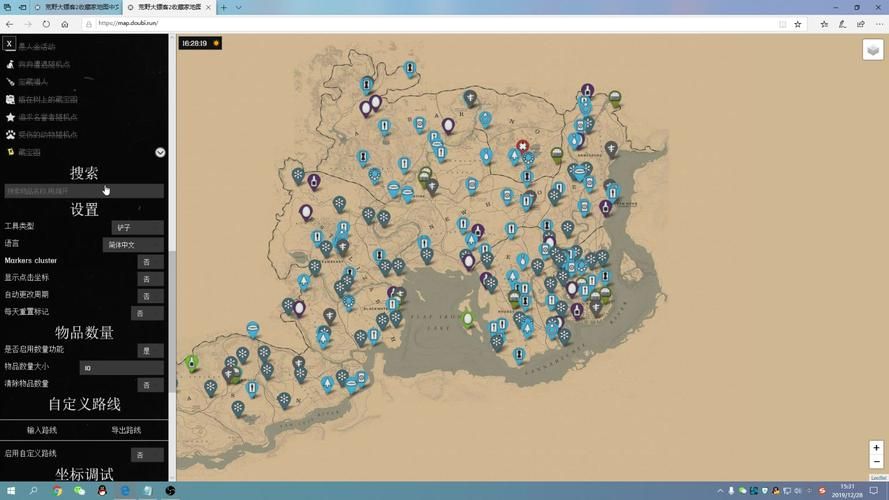Click the 设置 heading
Screen dimensions: 889x500
(84, 210)
